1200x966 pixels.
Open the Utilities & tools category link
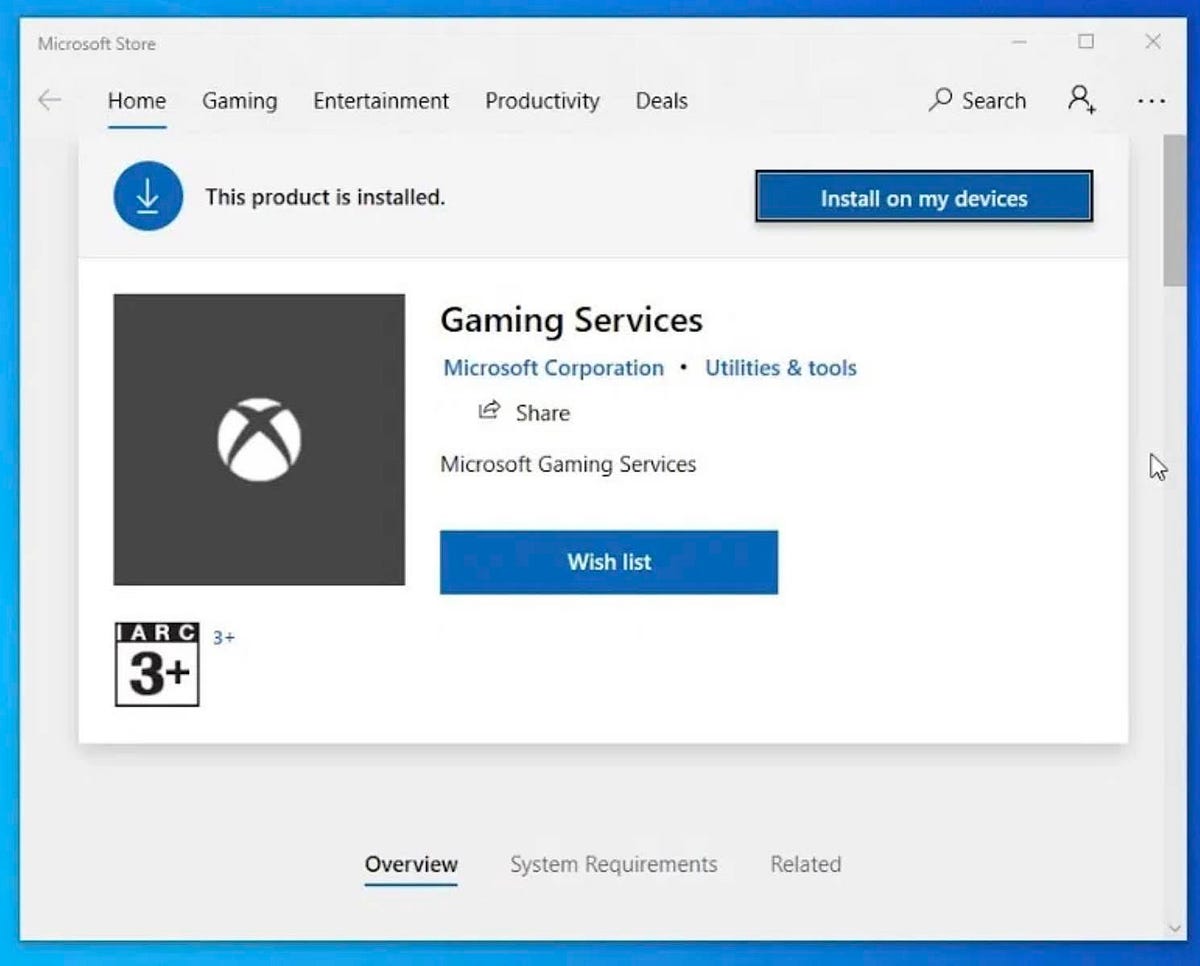(x=780, y=368)
